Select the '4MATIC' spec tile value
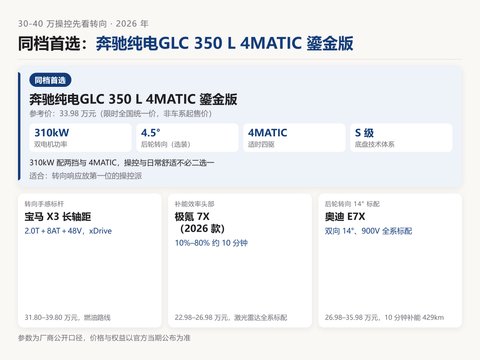480x360 pixels. pos(267,133)
